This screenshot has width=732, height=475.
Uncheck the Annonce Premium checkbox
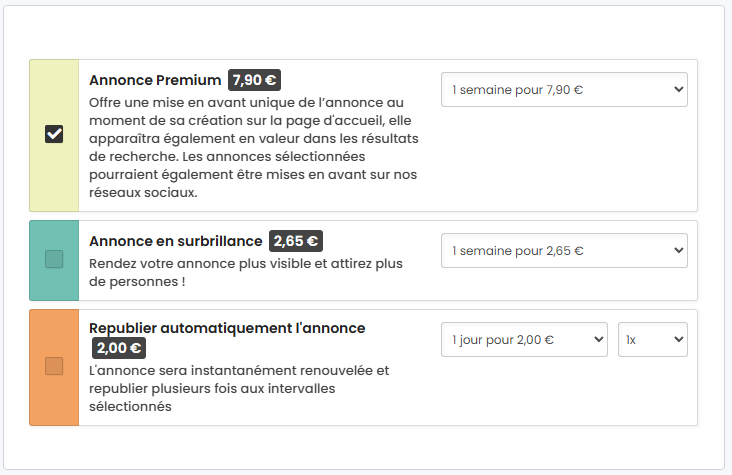pyautogui.click(x=54, y=135)
